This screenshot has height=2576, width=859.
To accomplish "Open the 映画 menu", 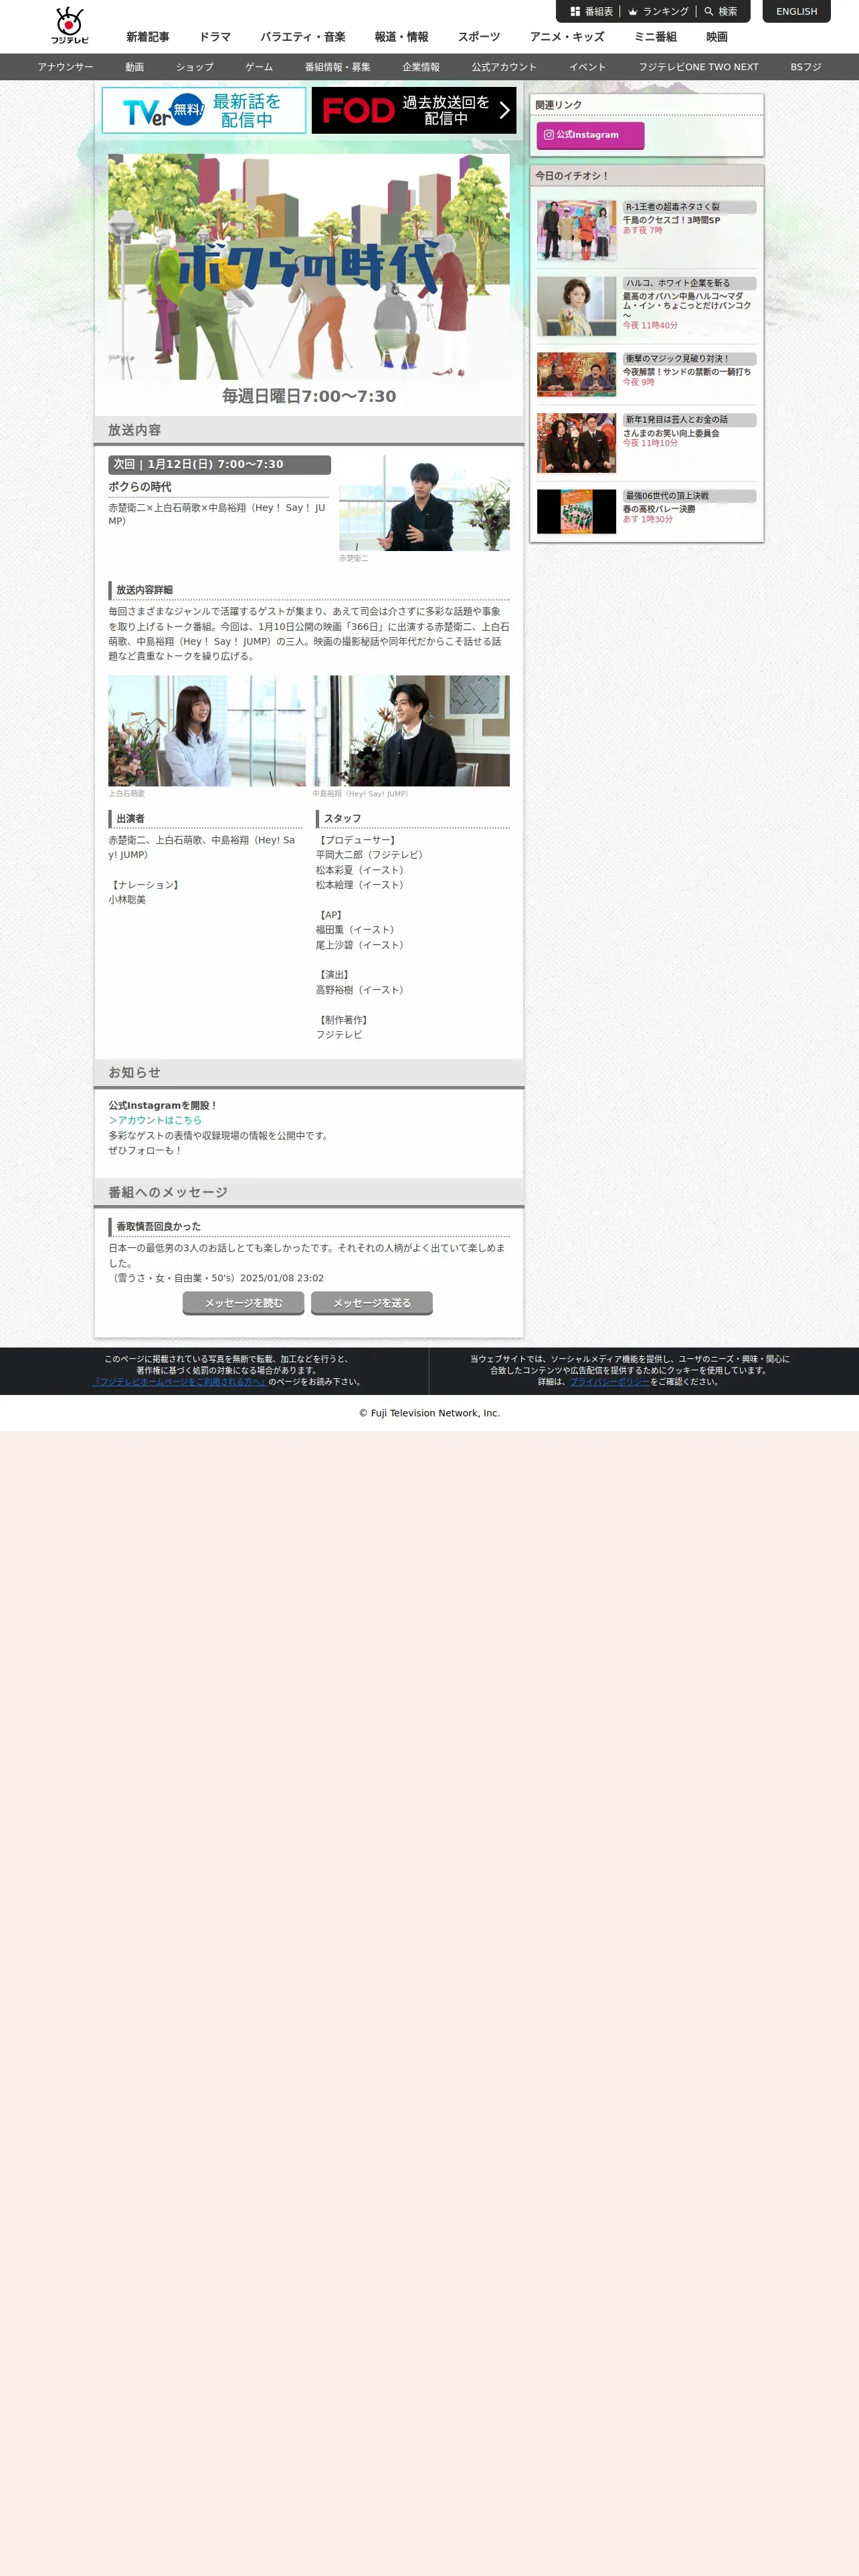I will point(717,37).
